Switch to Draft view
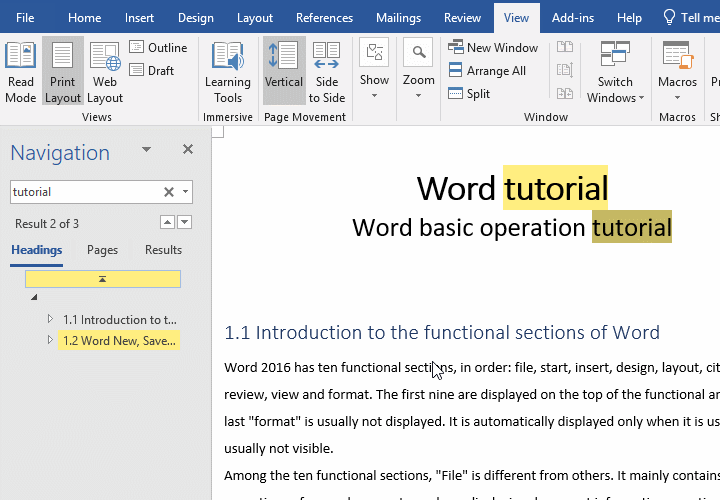This screenshot has height=500, width=720. click(152, 70)
